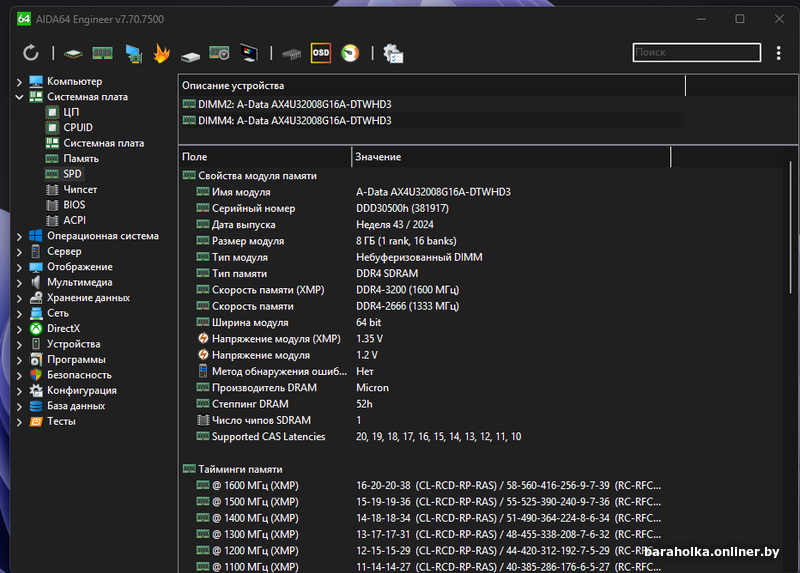Select Безопасность in the tree
The image size is (800, 573).
coord(79,375)
